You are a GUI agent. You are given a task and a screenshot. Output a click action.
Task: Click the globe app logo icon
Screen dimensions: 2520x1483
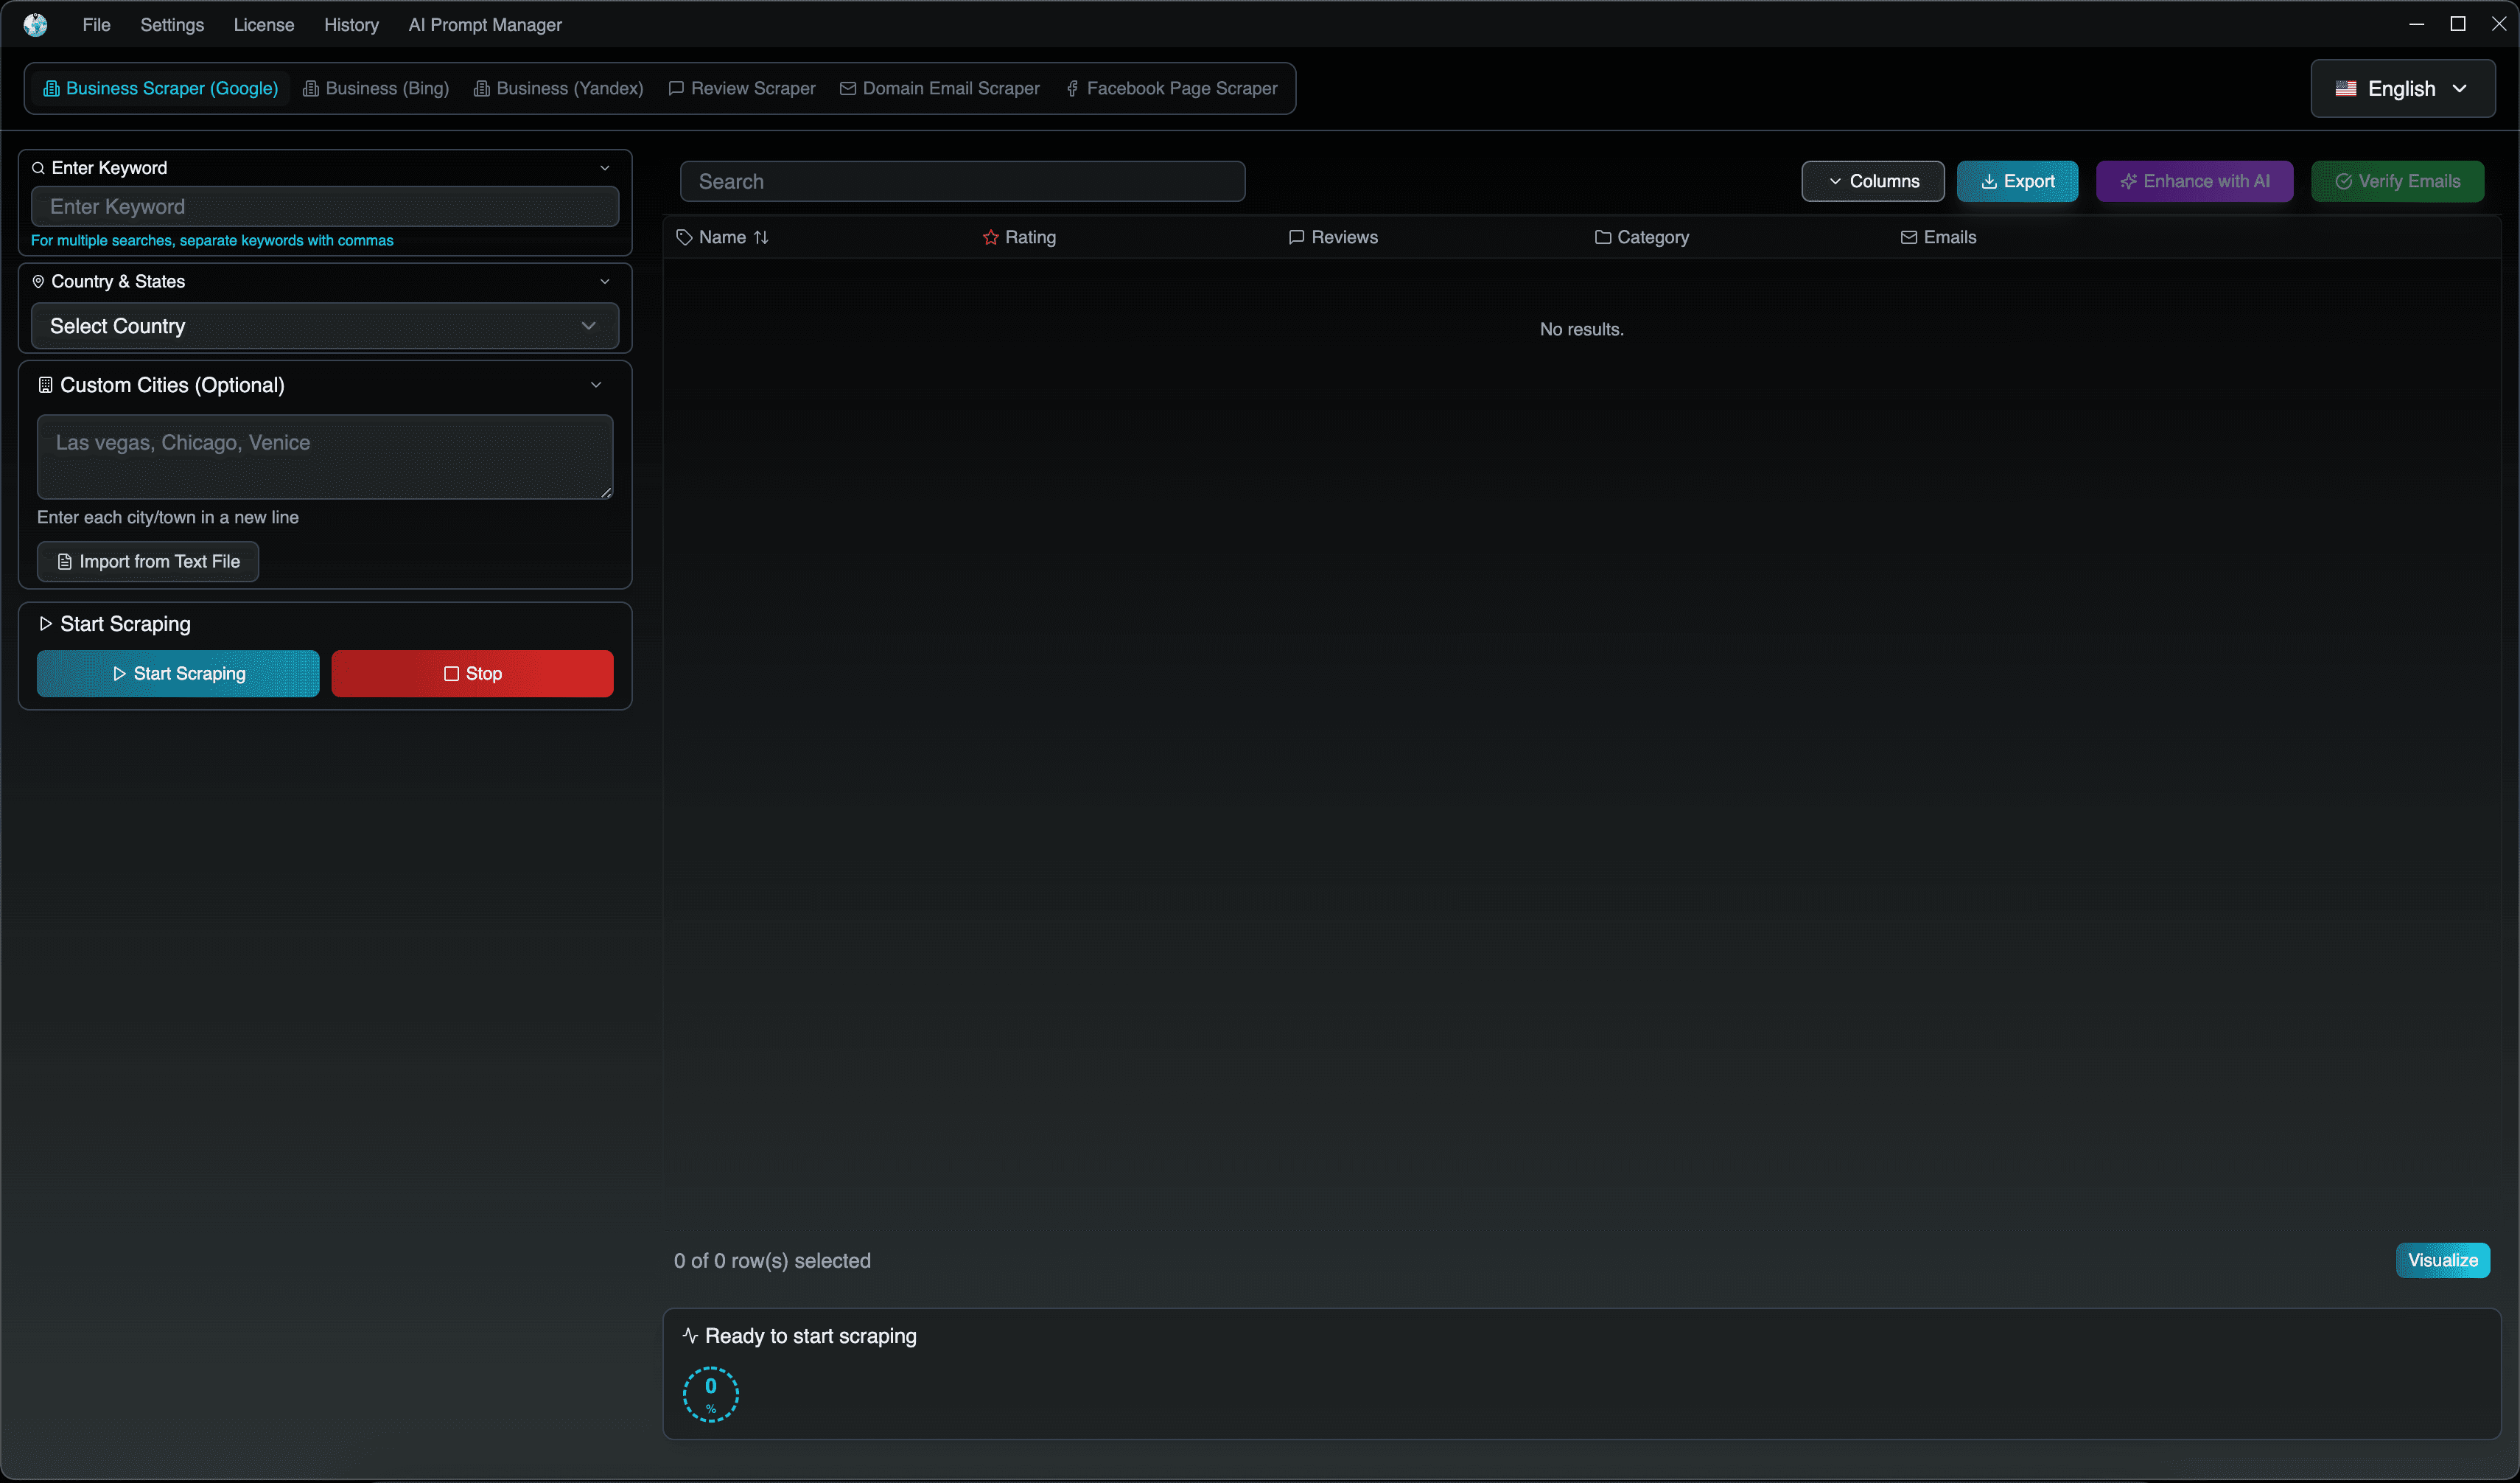36,25
